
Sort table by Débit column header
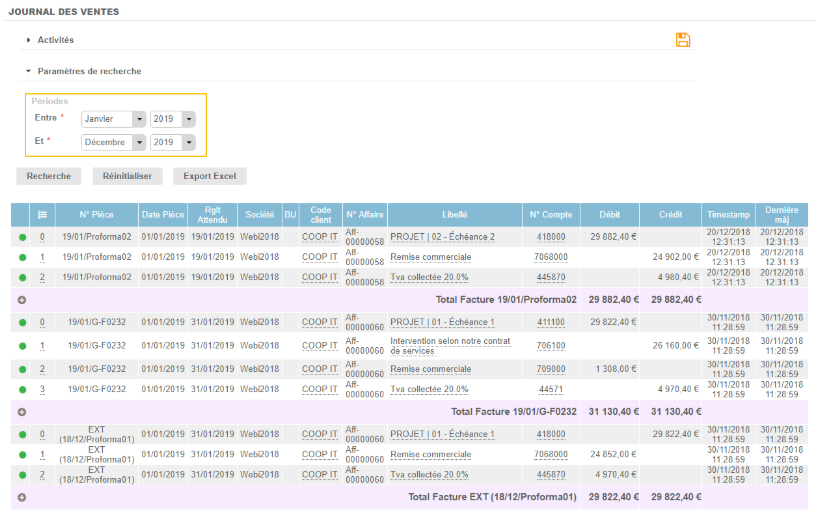pos(609,215)
